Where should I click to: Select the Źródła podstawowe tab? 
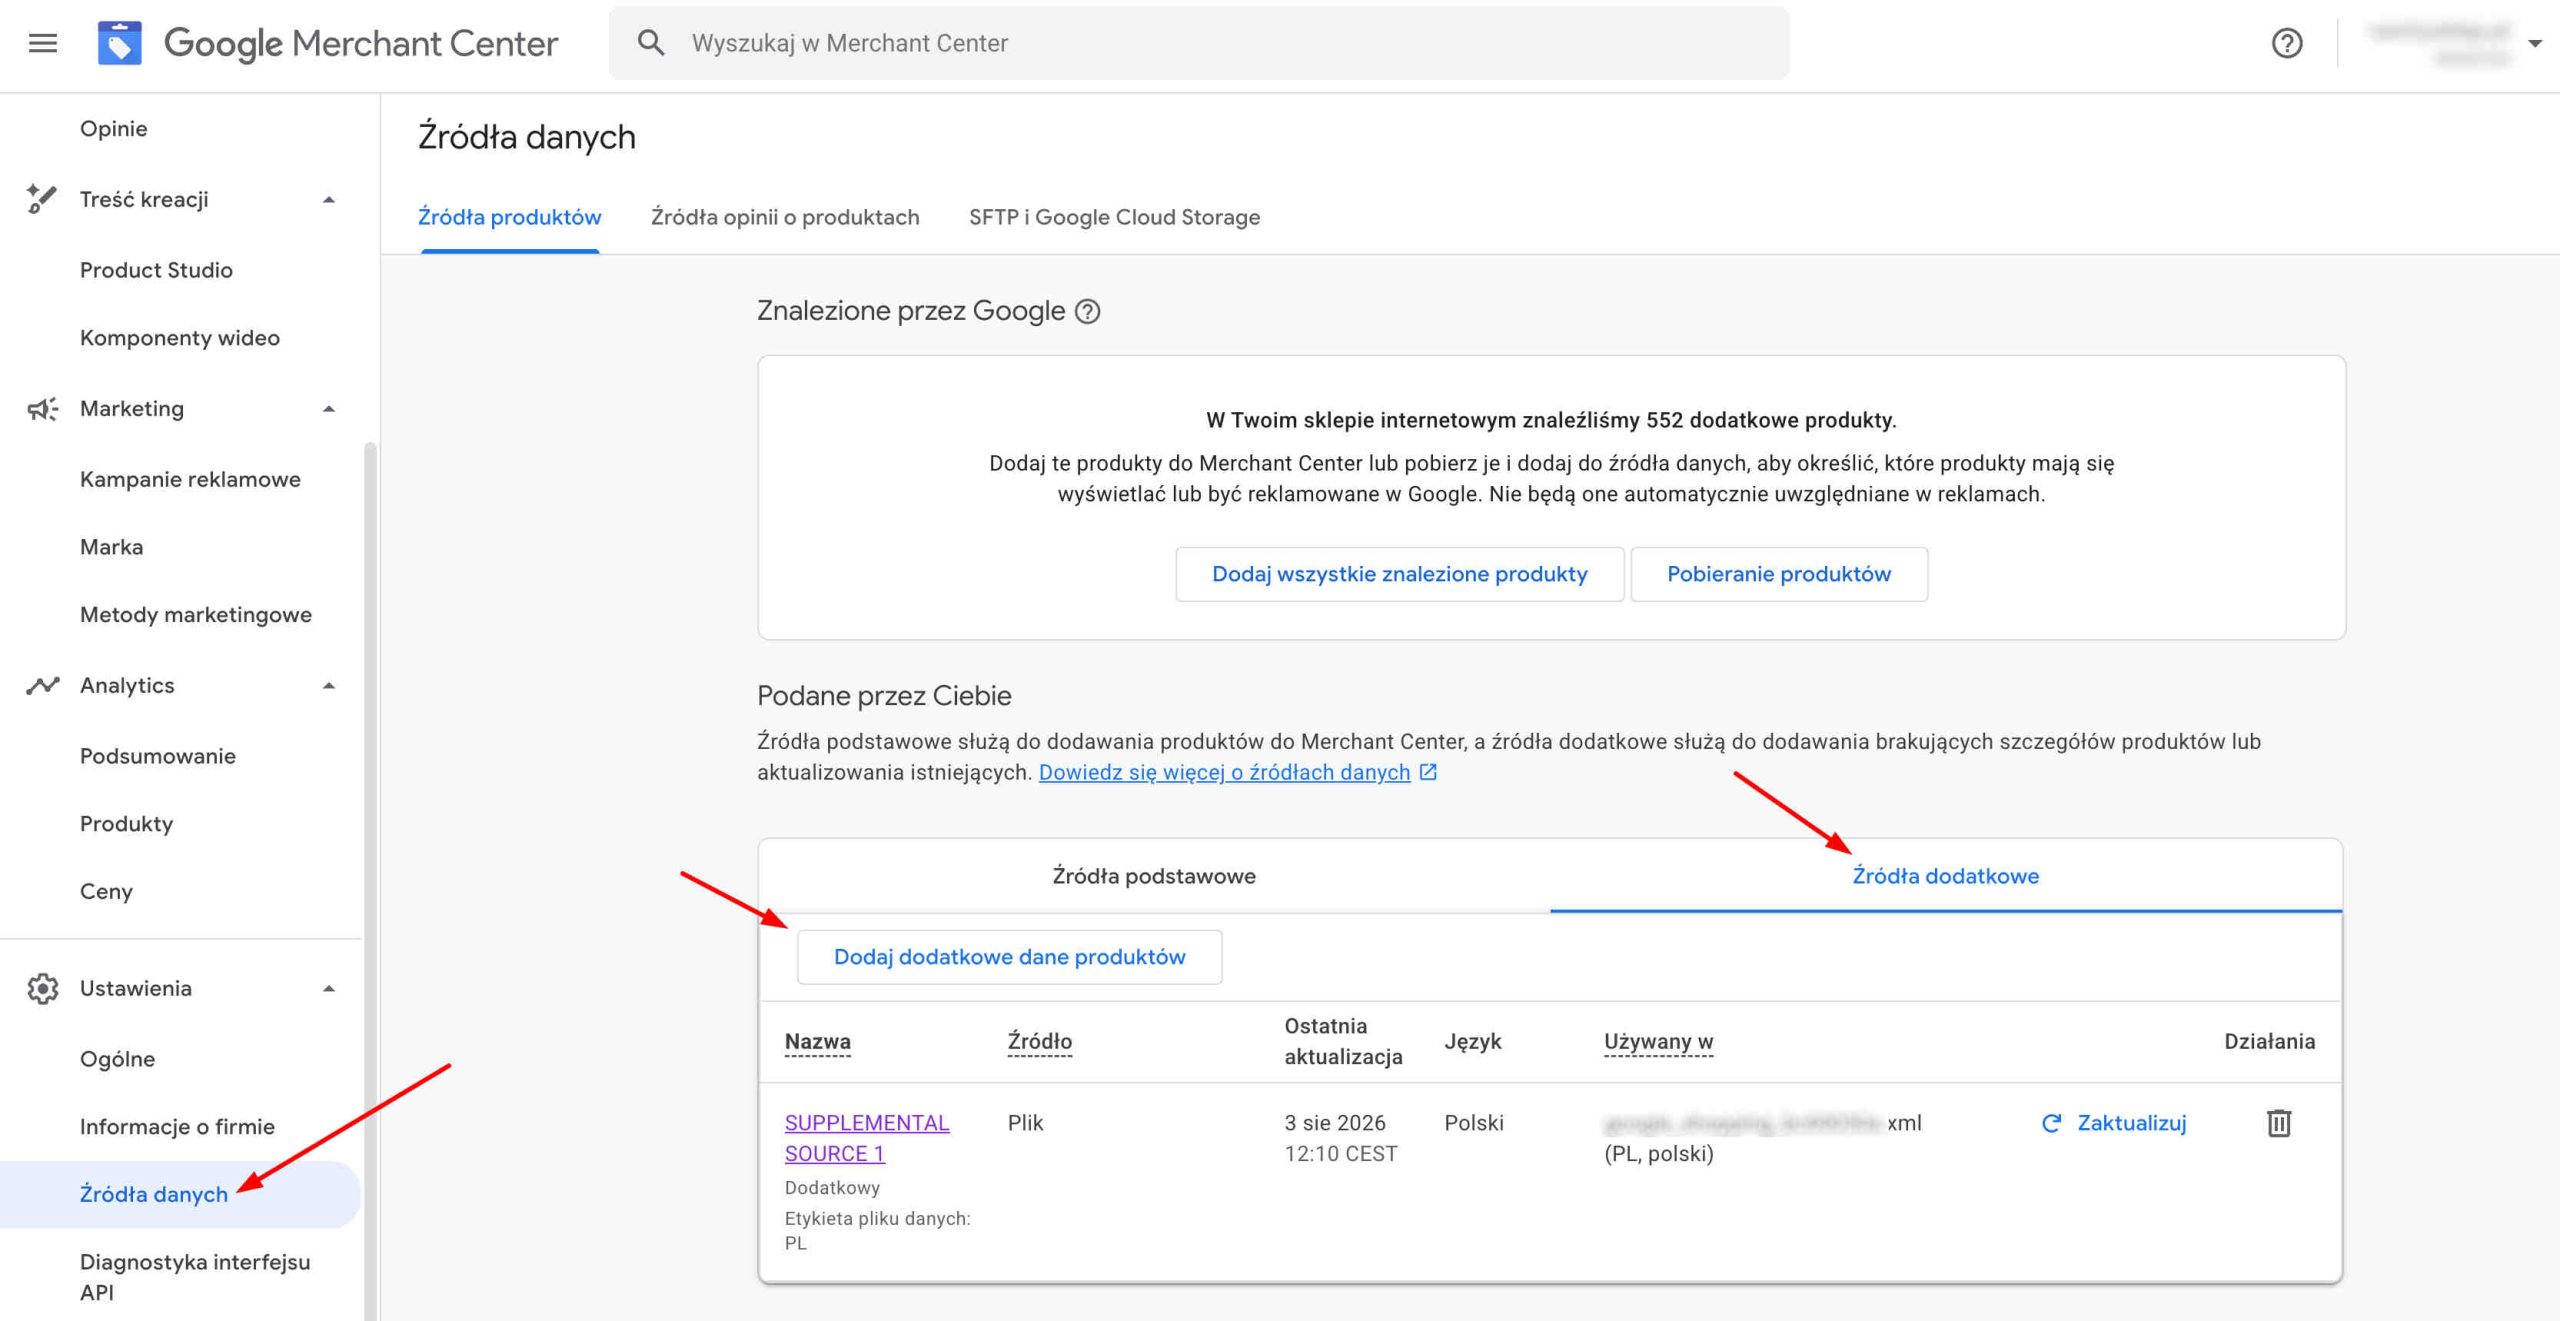(1154, 876)
